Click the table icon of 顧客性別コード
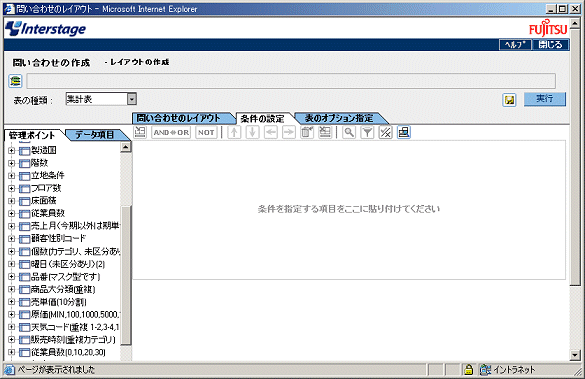The image size is (585, 379). point(24,239)
